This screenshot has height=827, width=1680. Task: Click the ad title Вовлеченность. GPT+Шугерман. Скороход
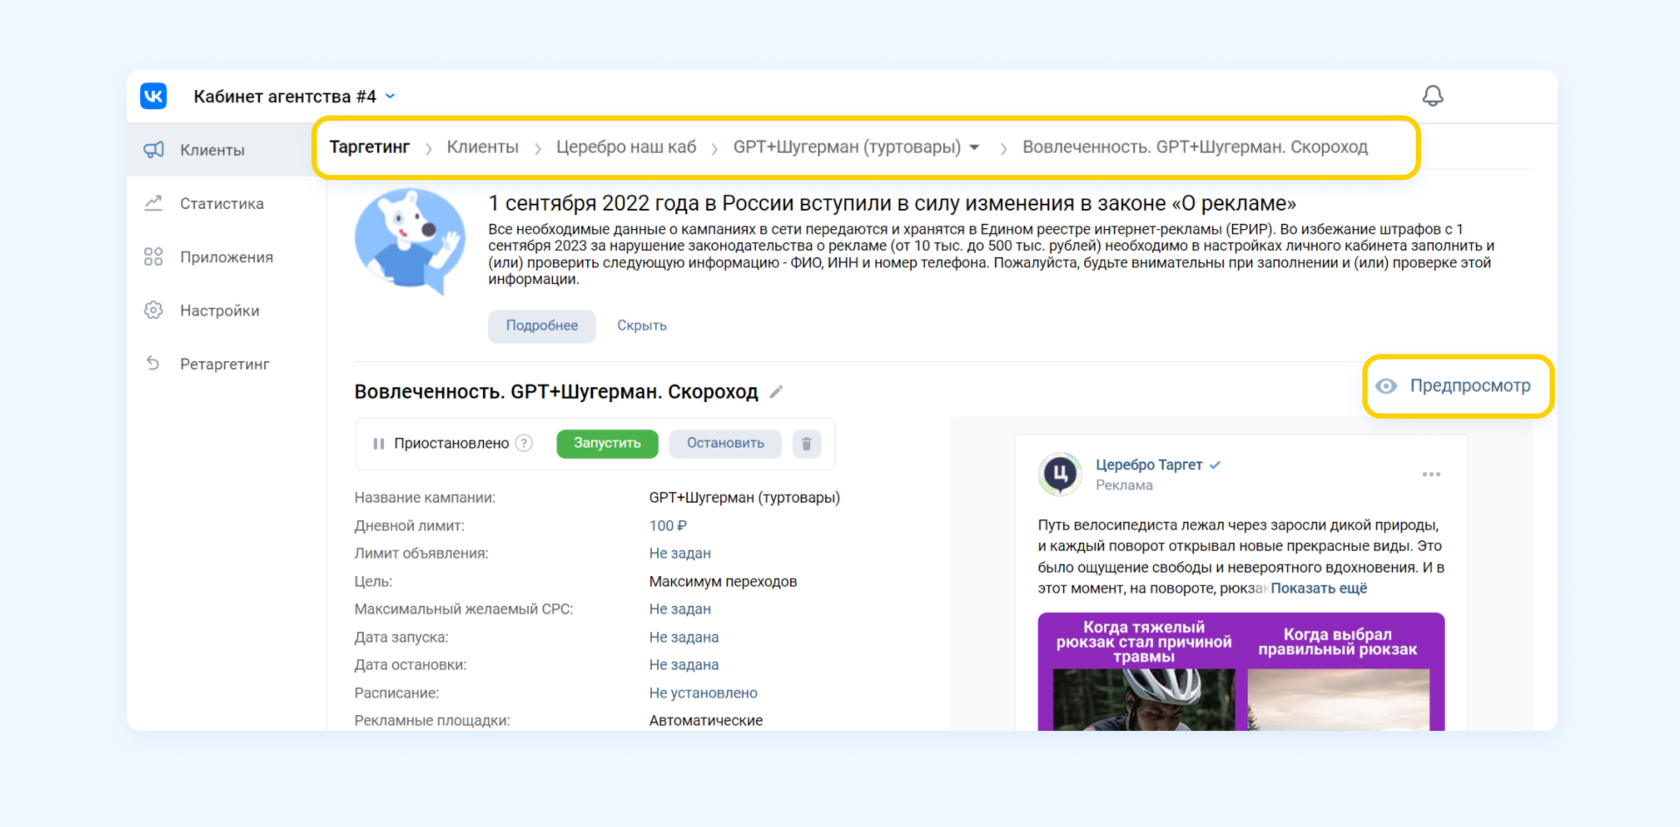click(x=557, y=392)
